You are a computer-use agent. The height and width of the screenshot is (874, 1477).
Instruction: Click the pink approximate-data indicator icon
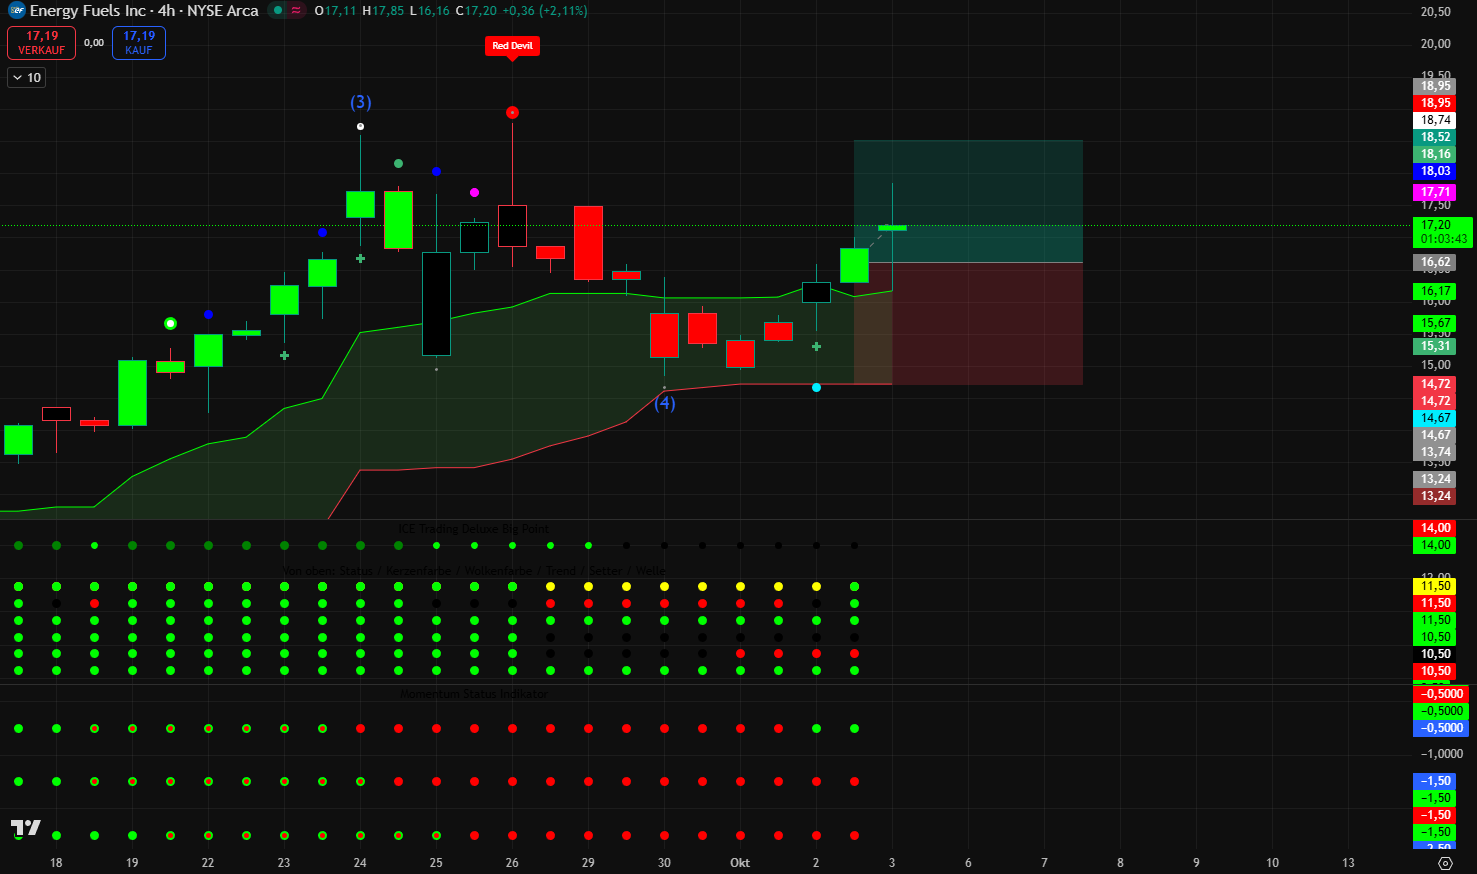click(296, 11)
